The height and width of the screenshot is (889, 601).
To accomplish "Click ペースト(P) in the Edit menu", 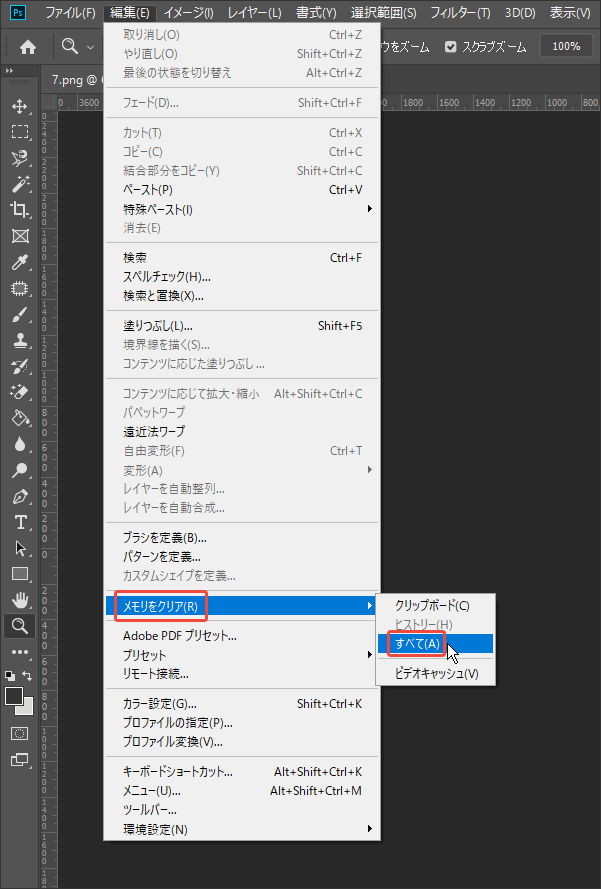I will tap(242, 190).
